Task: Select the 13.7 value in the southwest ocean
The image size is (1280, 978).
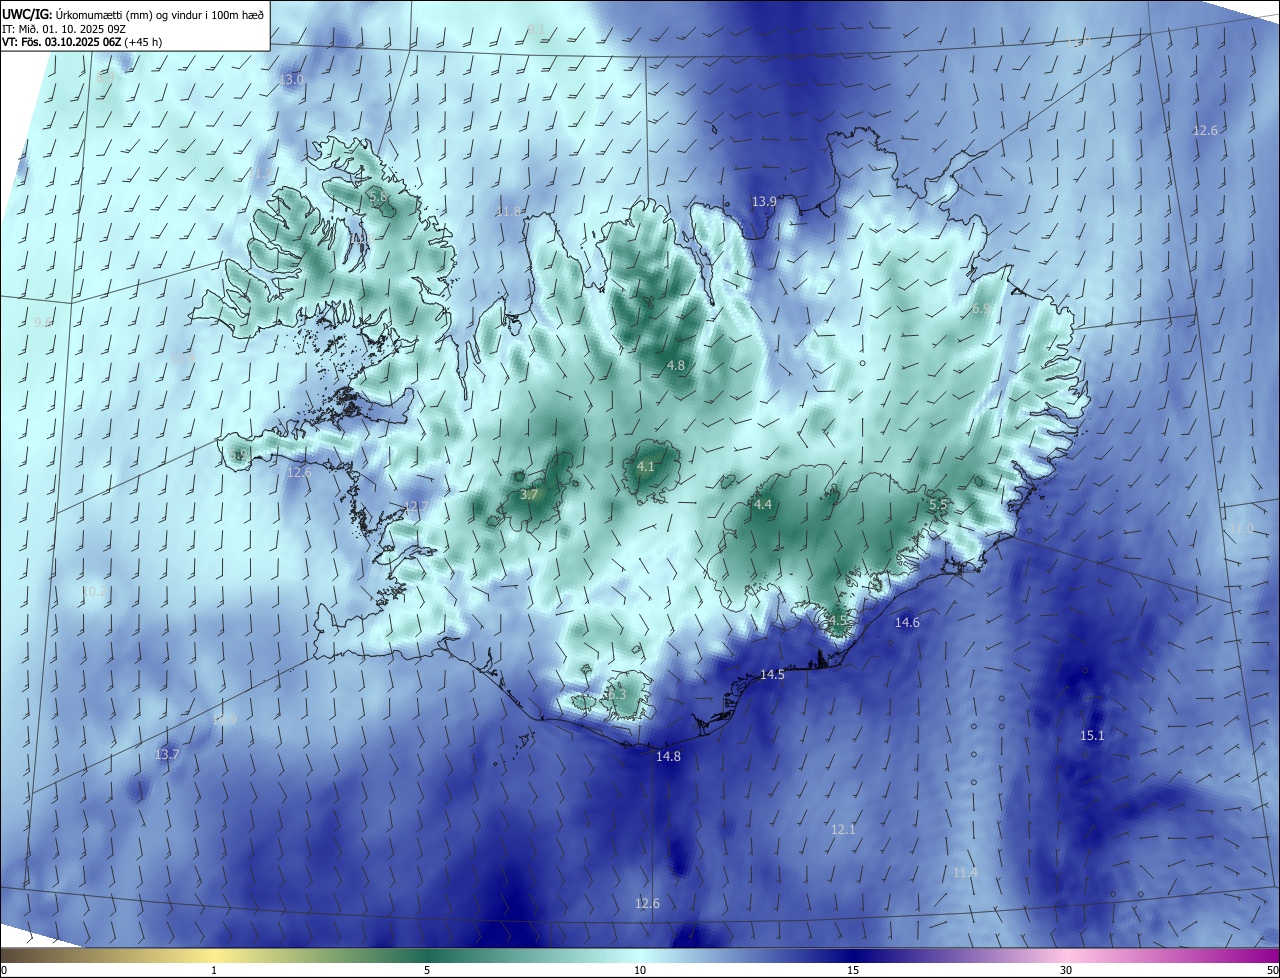Action: coord(167,755)
